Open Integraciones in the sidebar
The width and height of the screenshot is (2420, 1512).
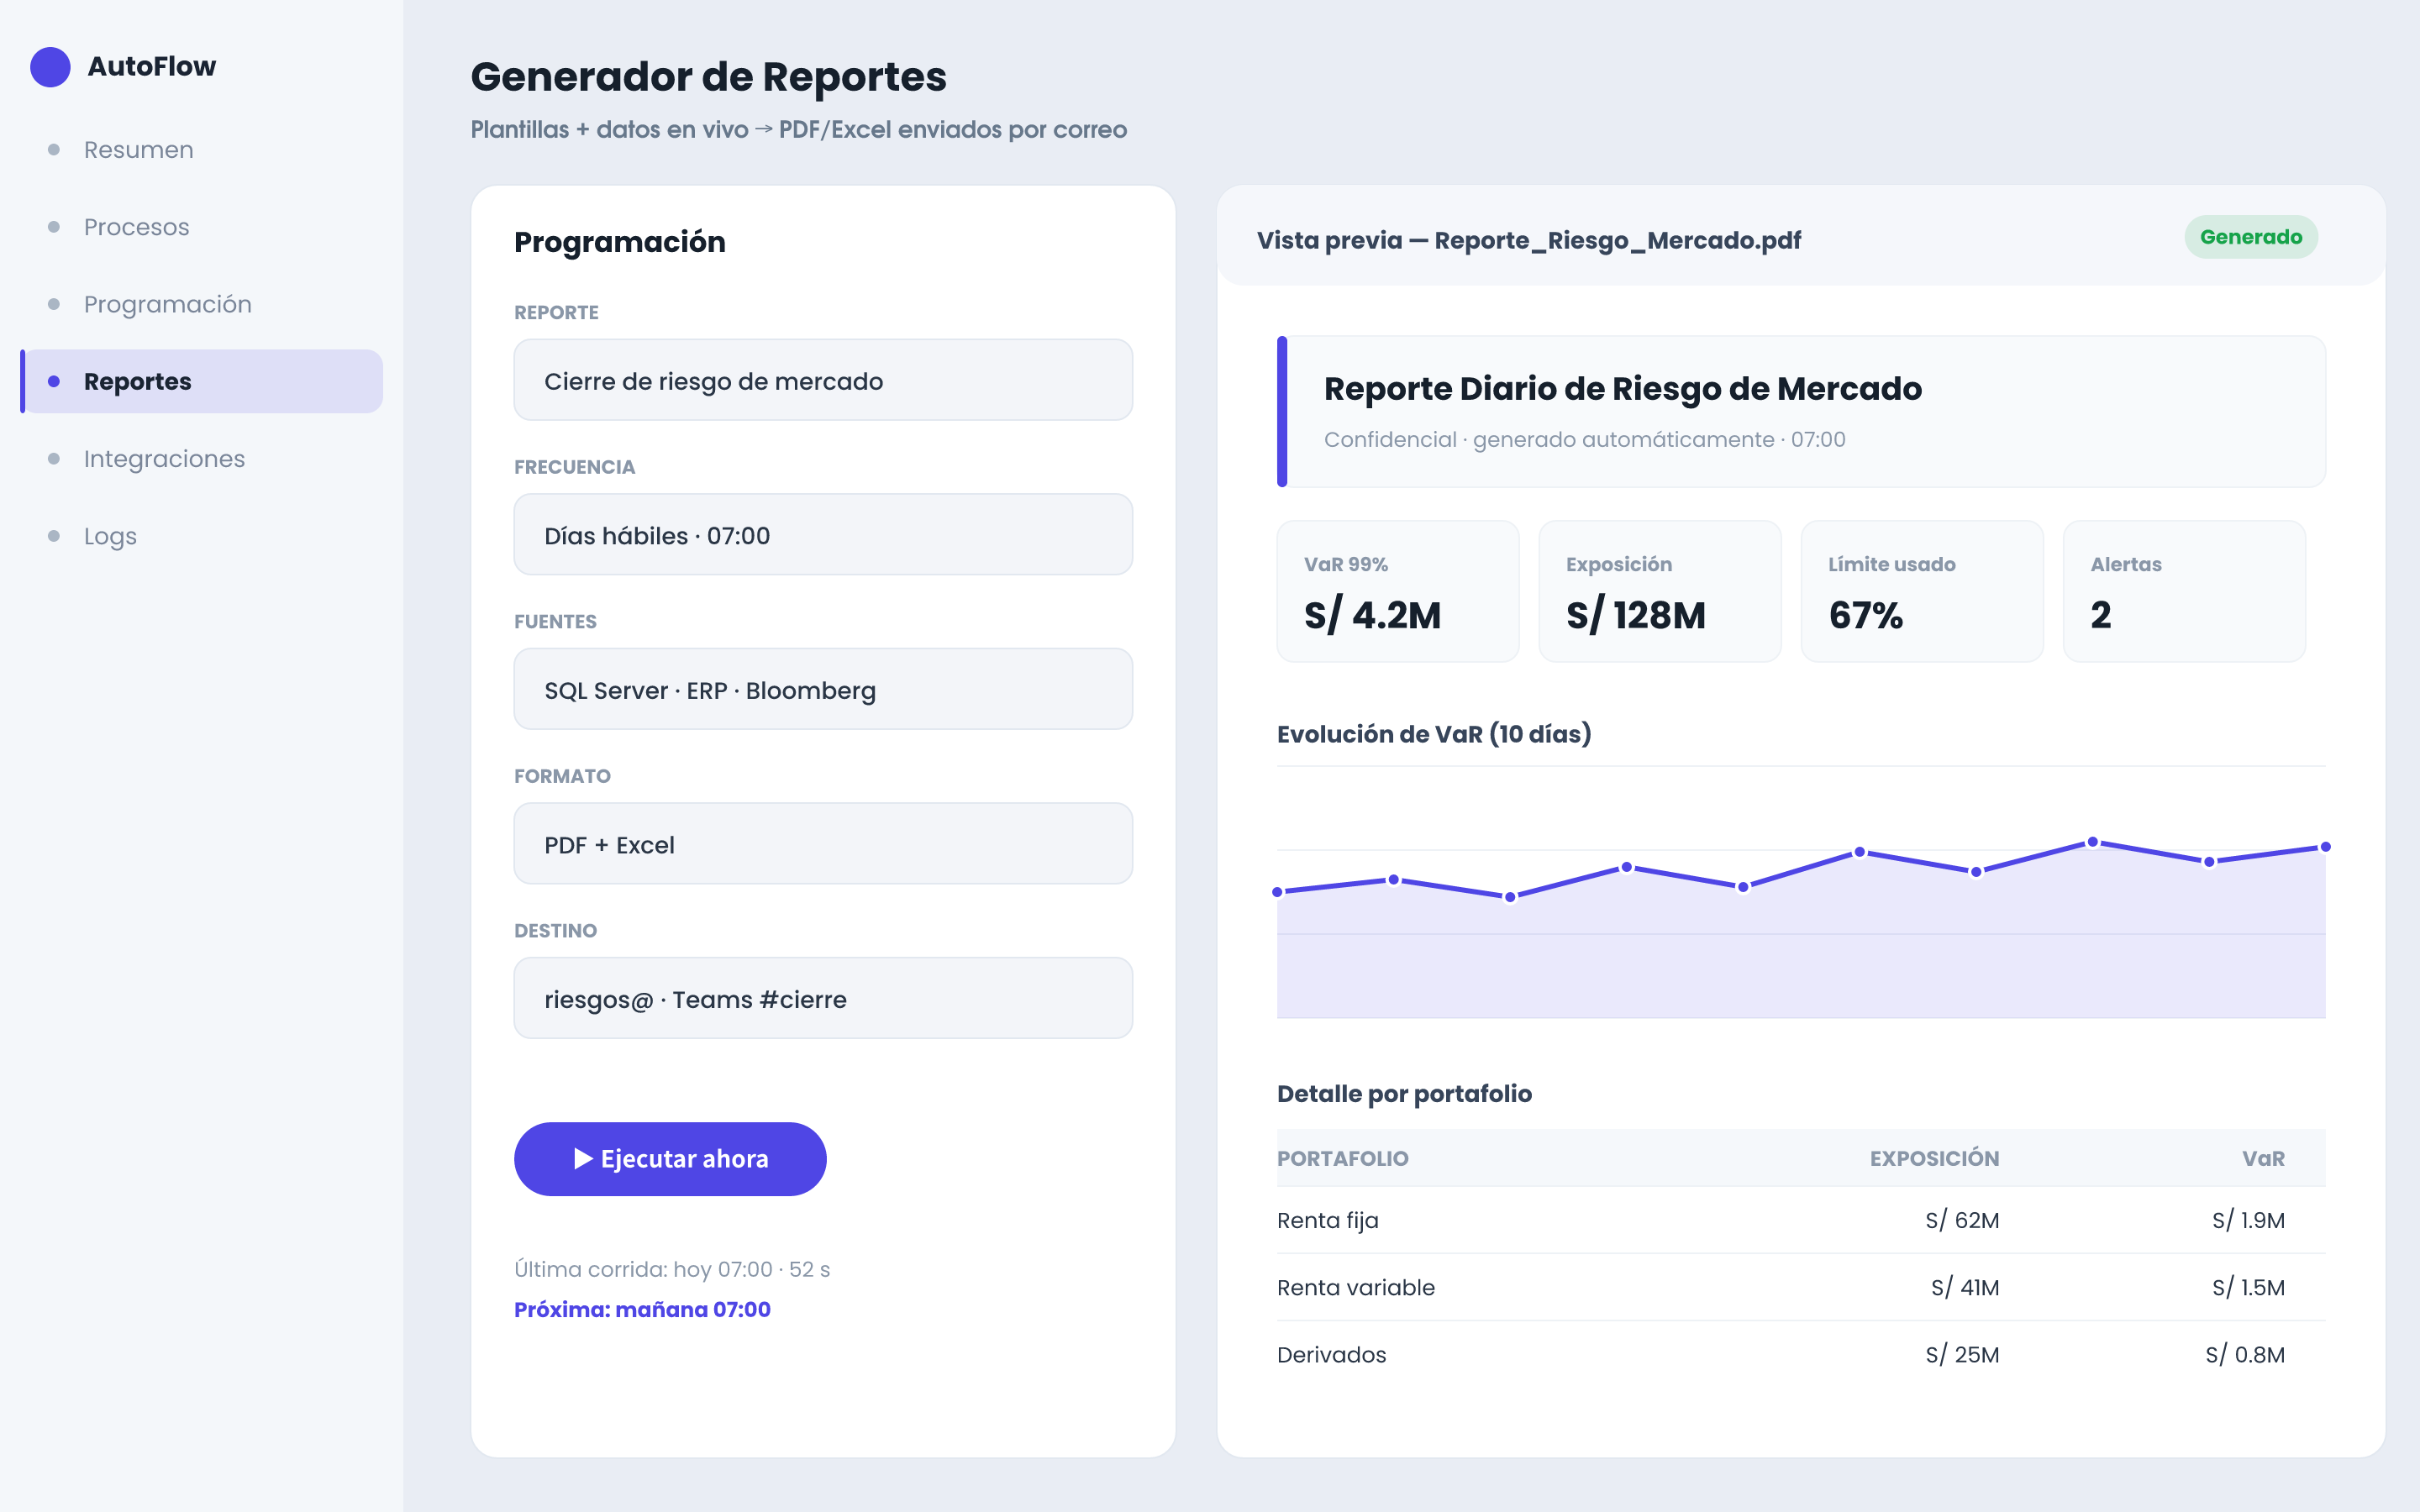(202, 459)
